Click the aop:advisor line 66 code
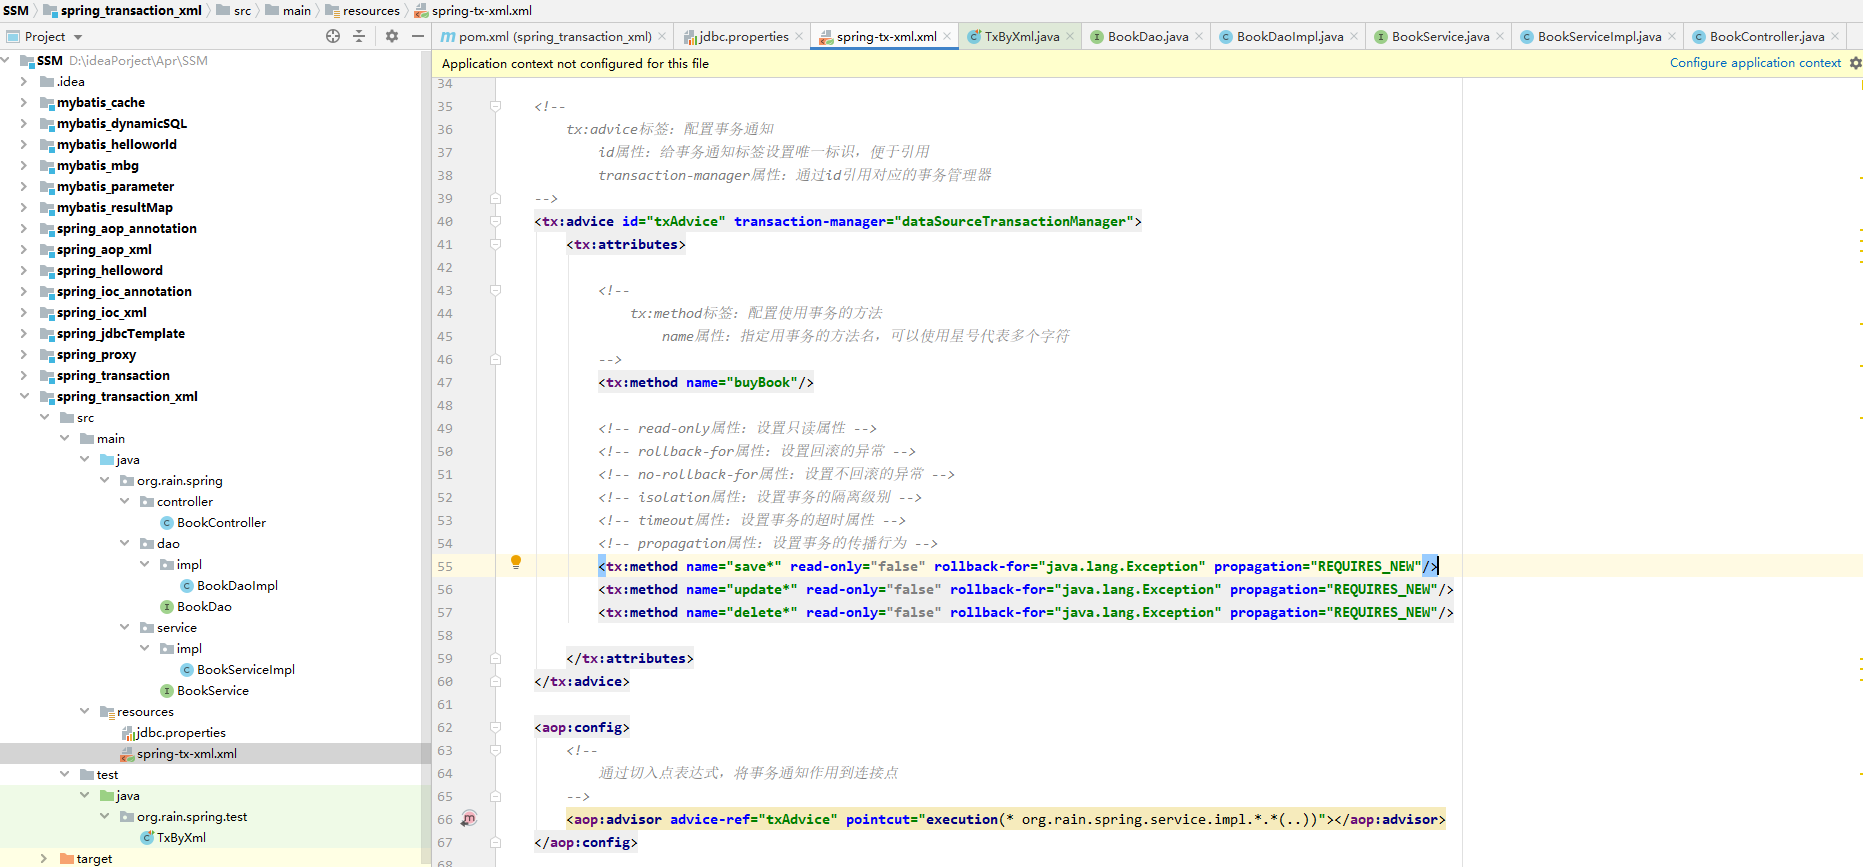 coord(1006,819)
